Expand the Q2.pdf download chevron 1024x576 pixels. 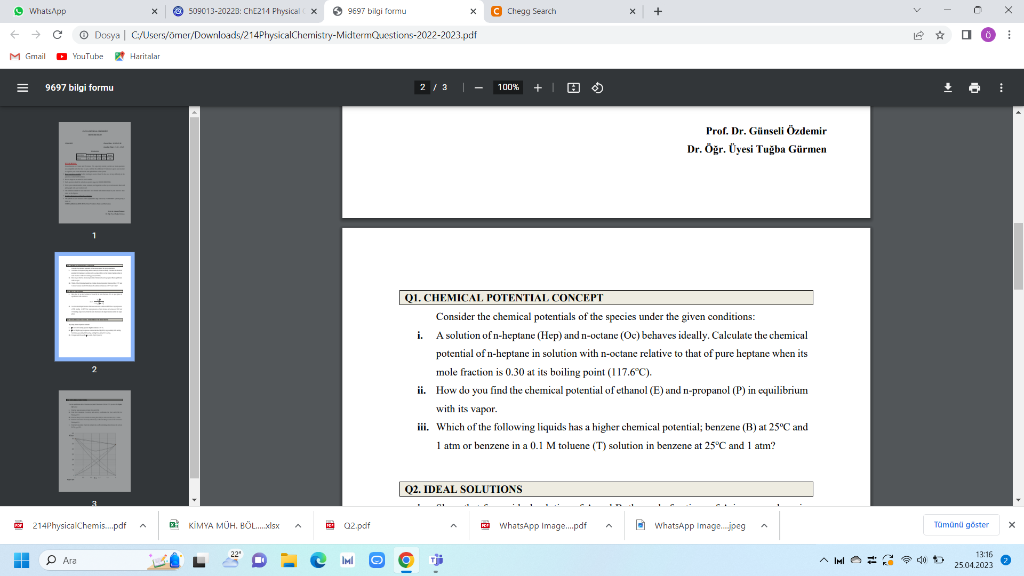455,524
